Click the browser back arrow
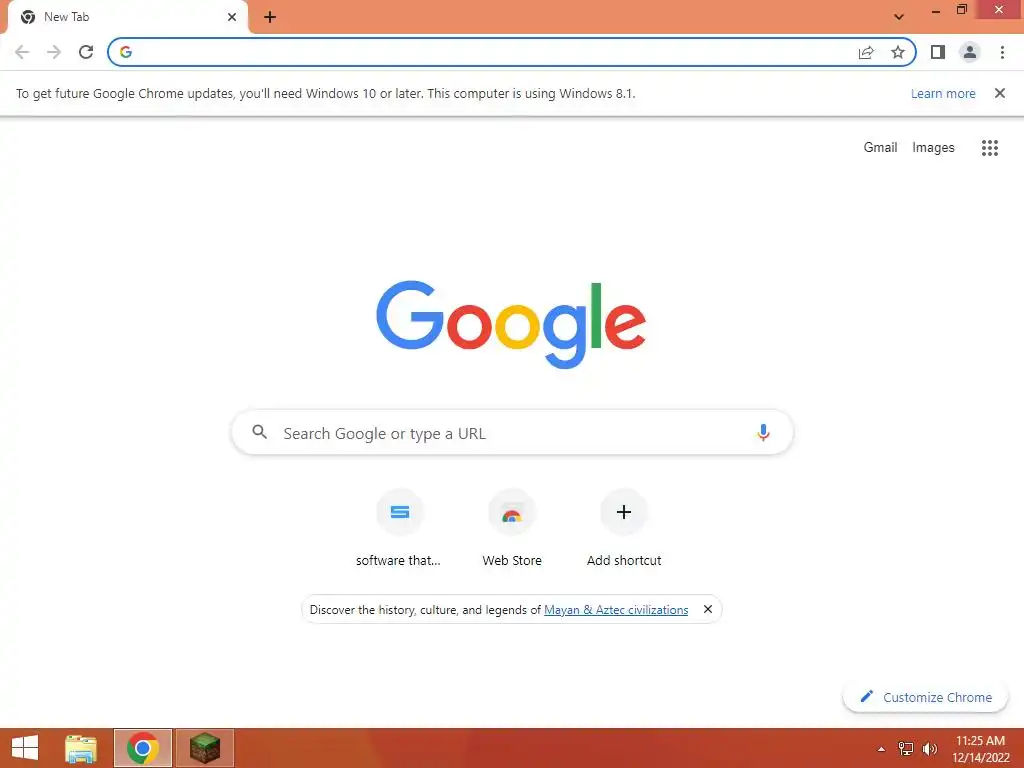 pos(22,52)
